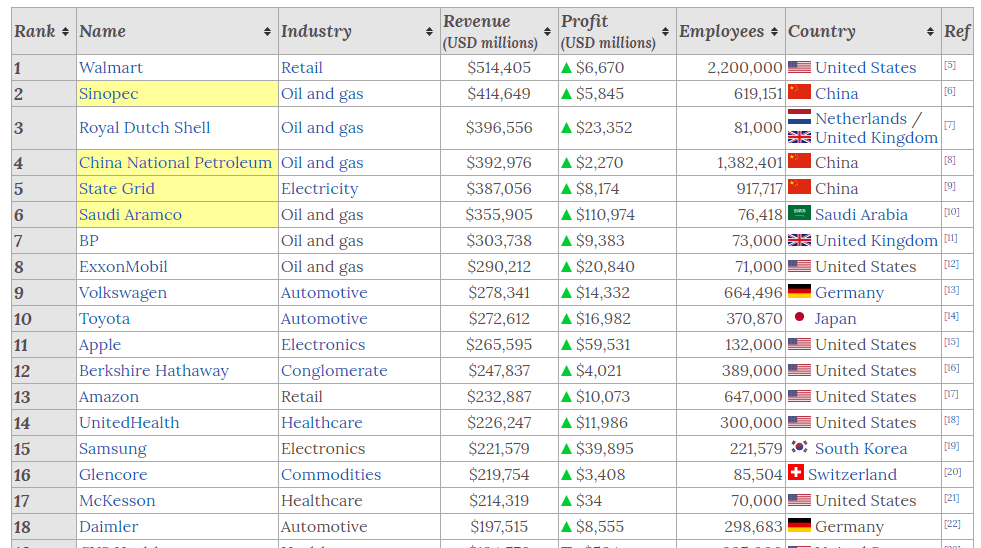
Task: Click green profit arrow for Walmart
Action: click(x=566, y=68)
